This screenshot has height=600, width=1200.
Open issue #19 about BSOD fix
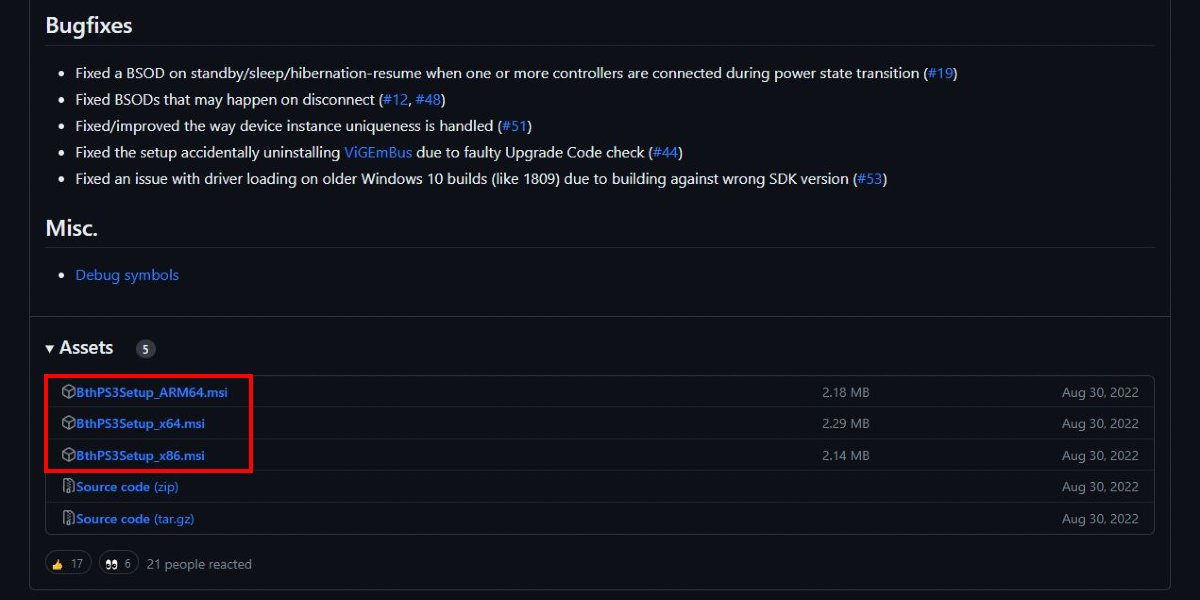(x=940, y=73)
